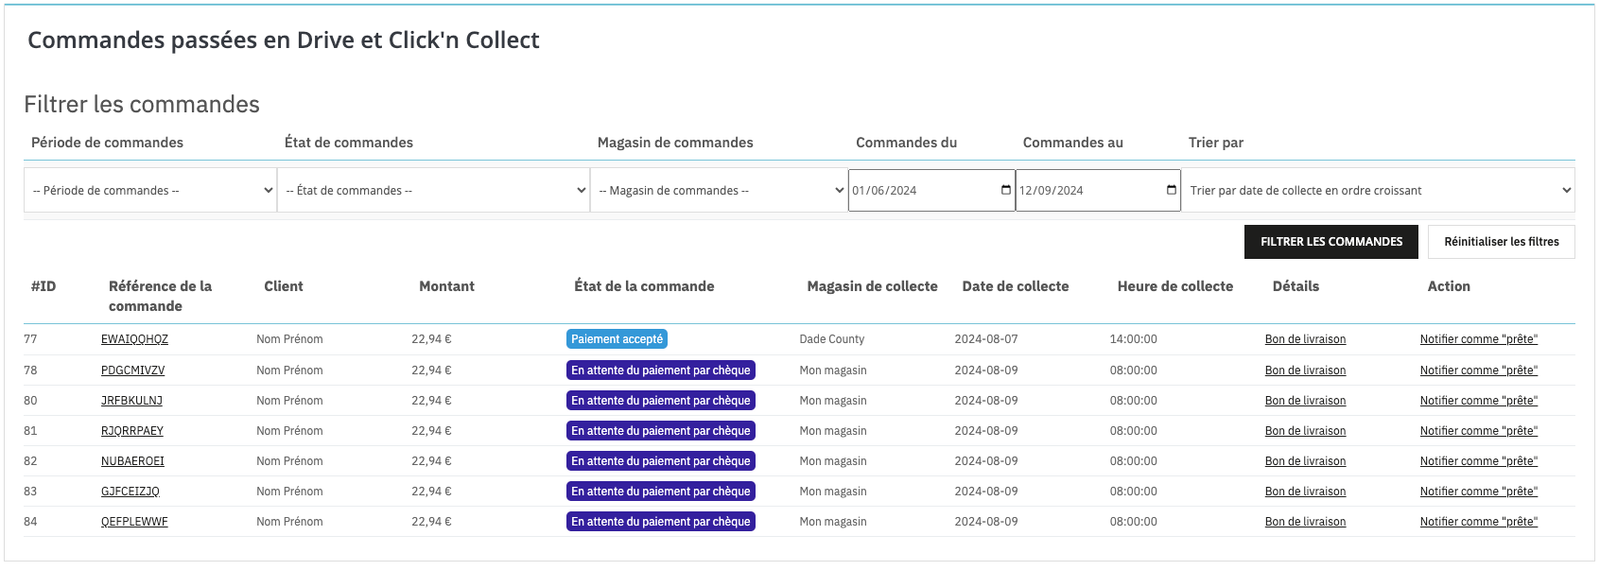Screen dimensions: 1600x567
Task: Click the Commandes du date field
Action: coord(932,190)
